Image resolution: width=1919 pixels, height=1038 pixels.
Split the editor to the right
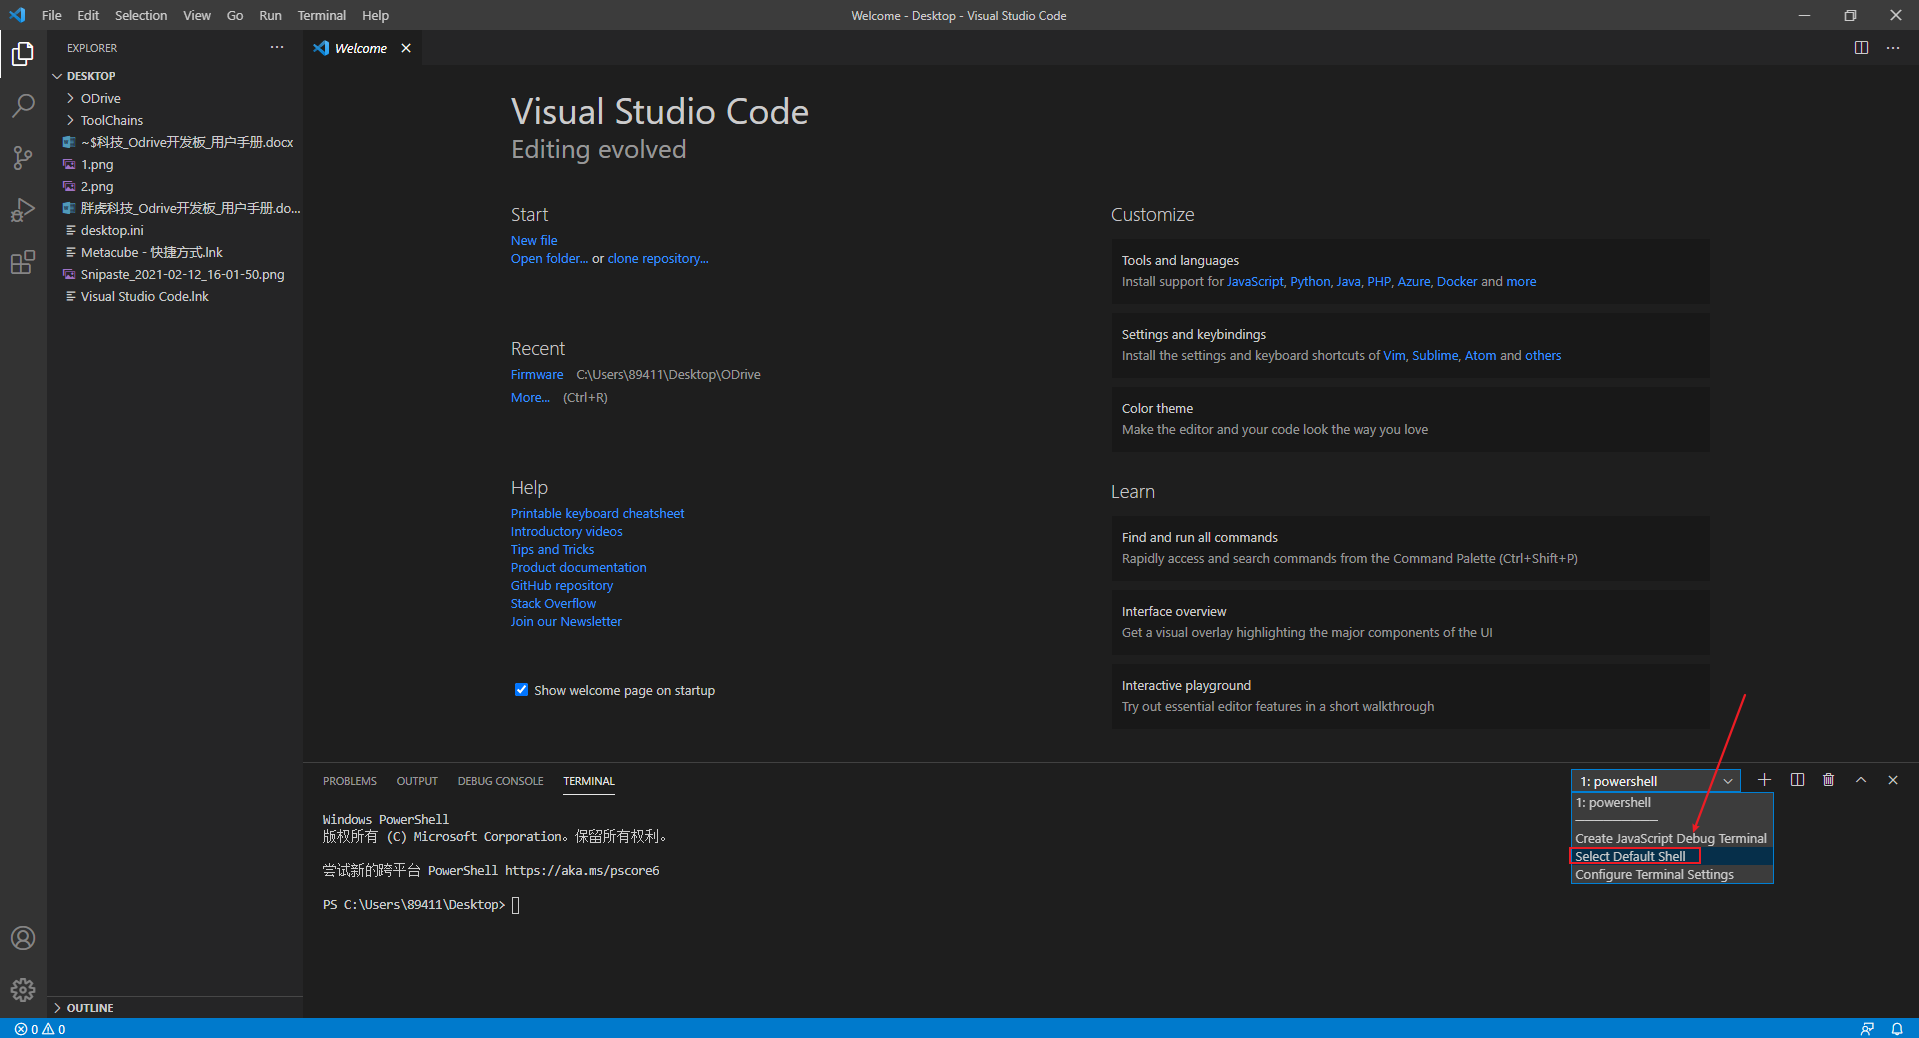[x=1861, y=48]
